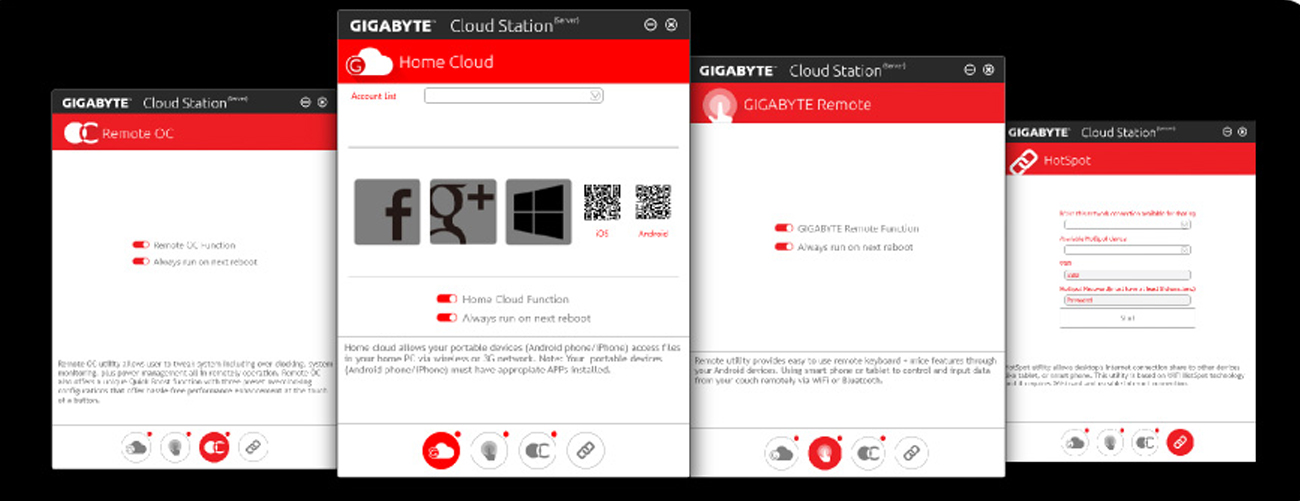Toggle Remote OC Function switch
This screenshot has height=501, width=1300.
pyautogui.click(x=140, y=245)
